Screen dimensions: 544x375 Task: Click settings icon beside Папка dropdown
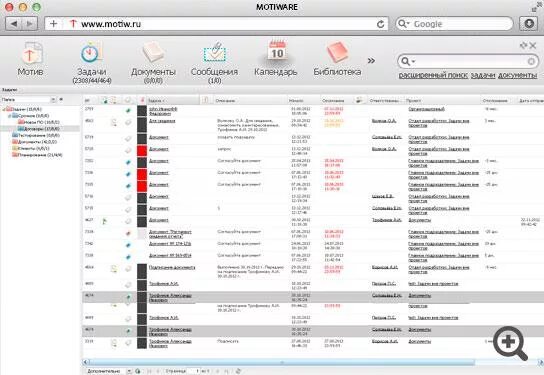(x=61, y=100)
